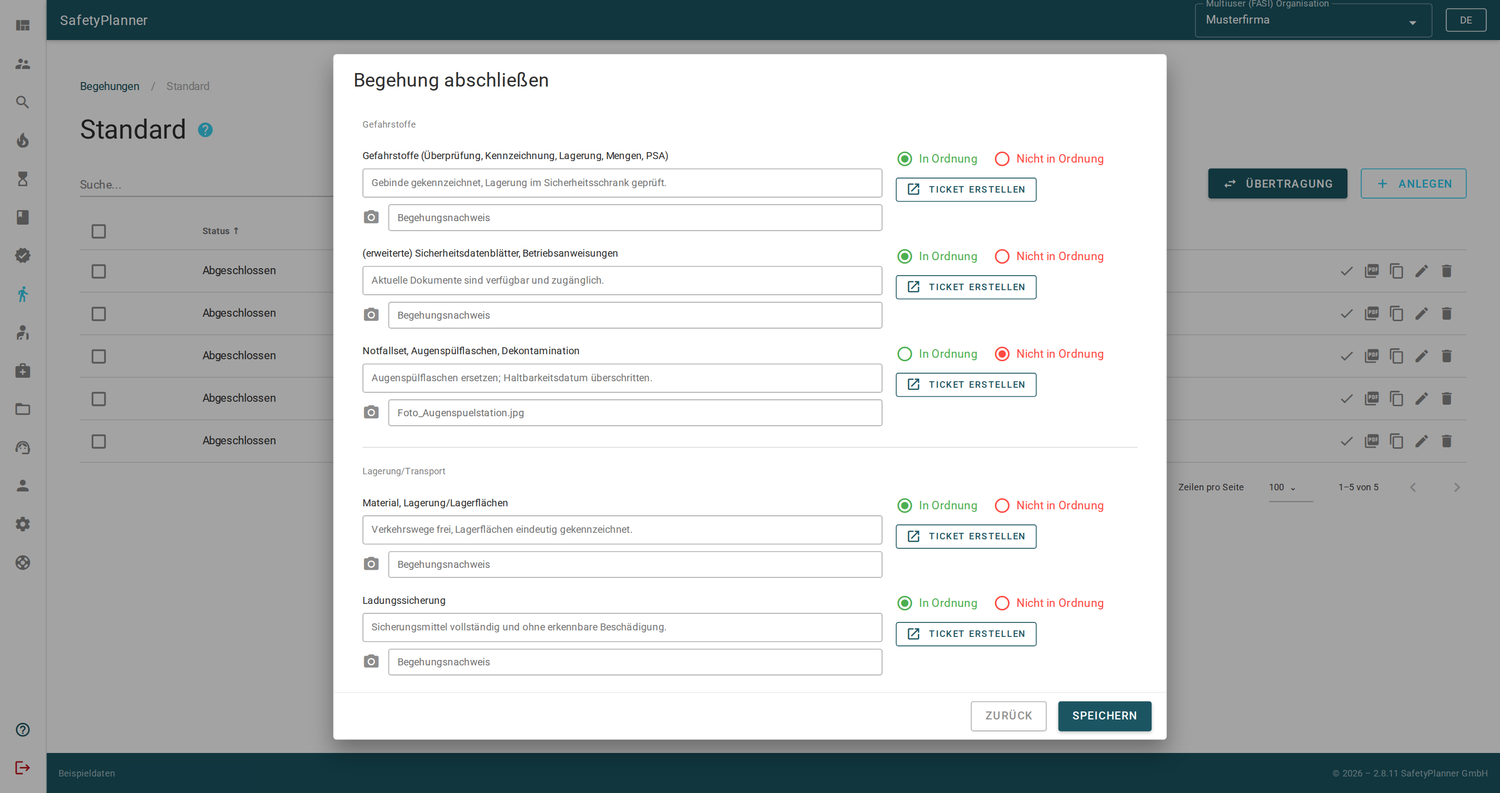Edit the comment field about Augenspülflaschen ersetzen
Image resolution: width=1500 pixels, height=793 pixels.
(x=622, y=378)
